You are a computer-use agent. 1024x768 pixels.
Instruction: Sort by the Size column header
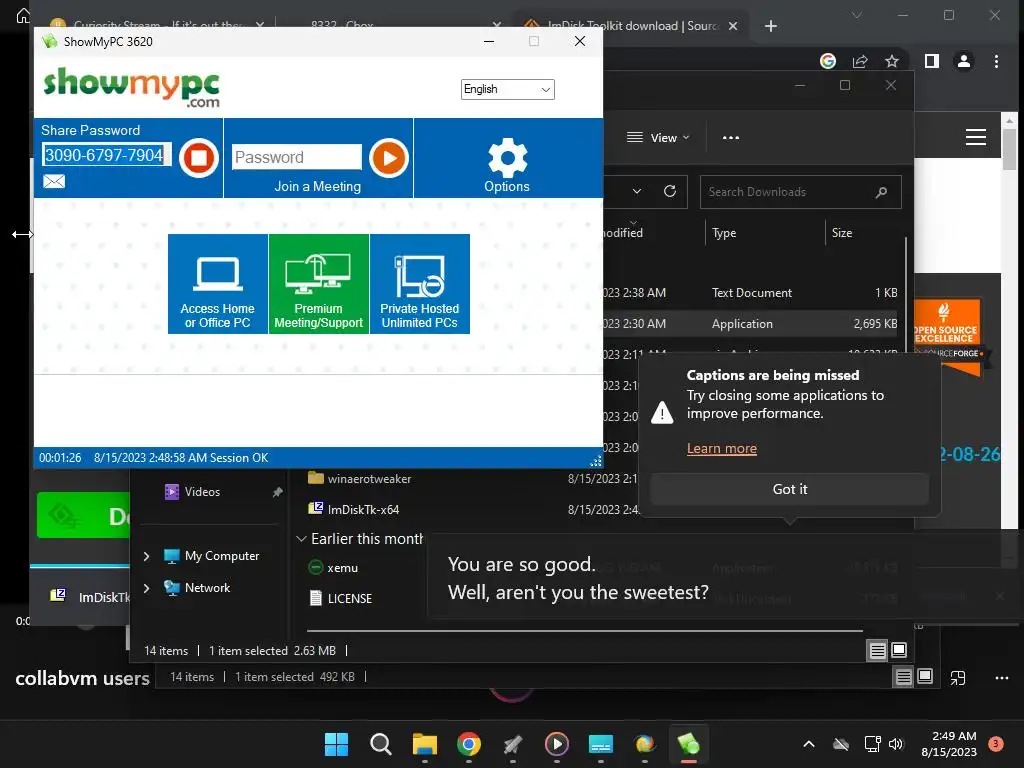pos(842,233)
